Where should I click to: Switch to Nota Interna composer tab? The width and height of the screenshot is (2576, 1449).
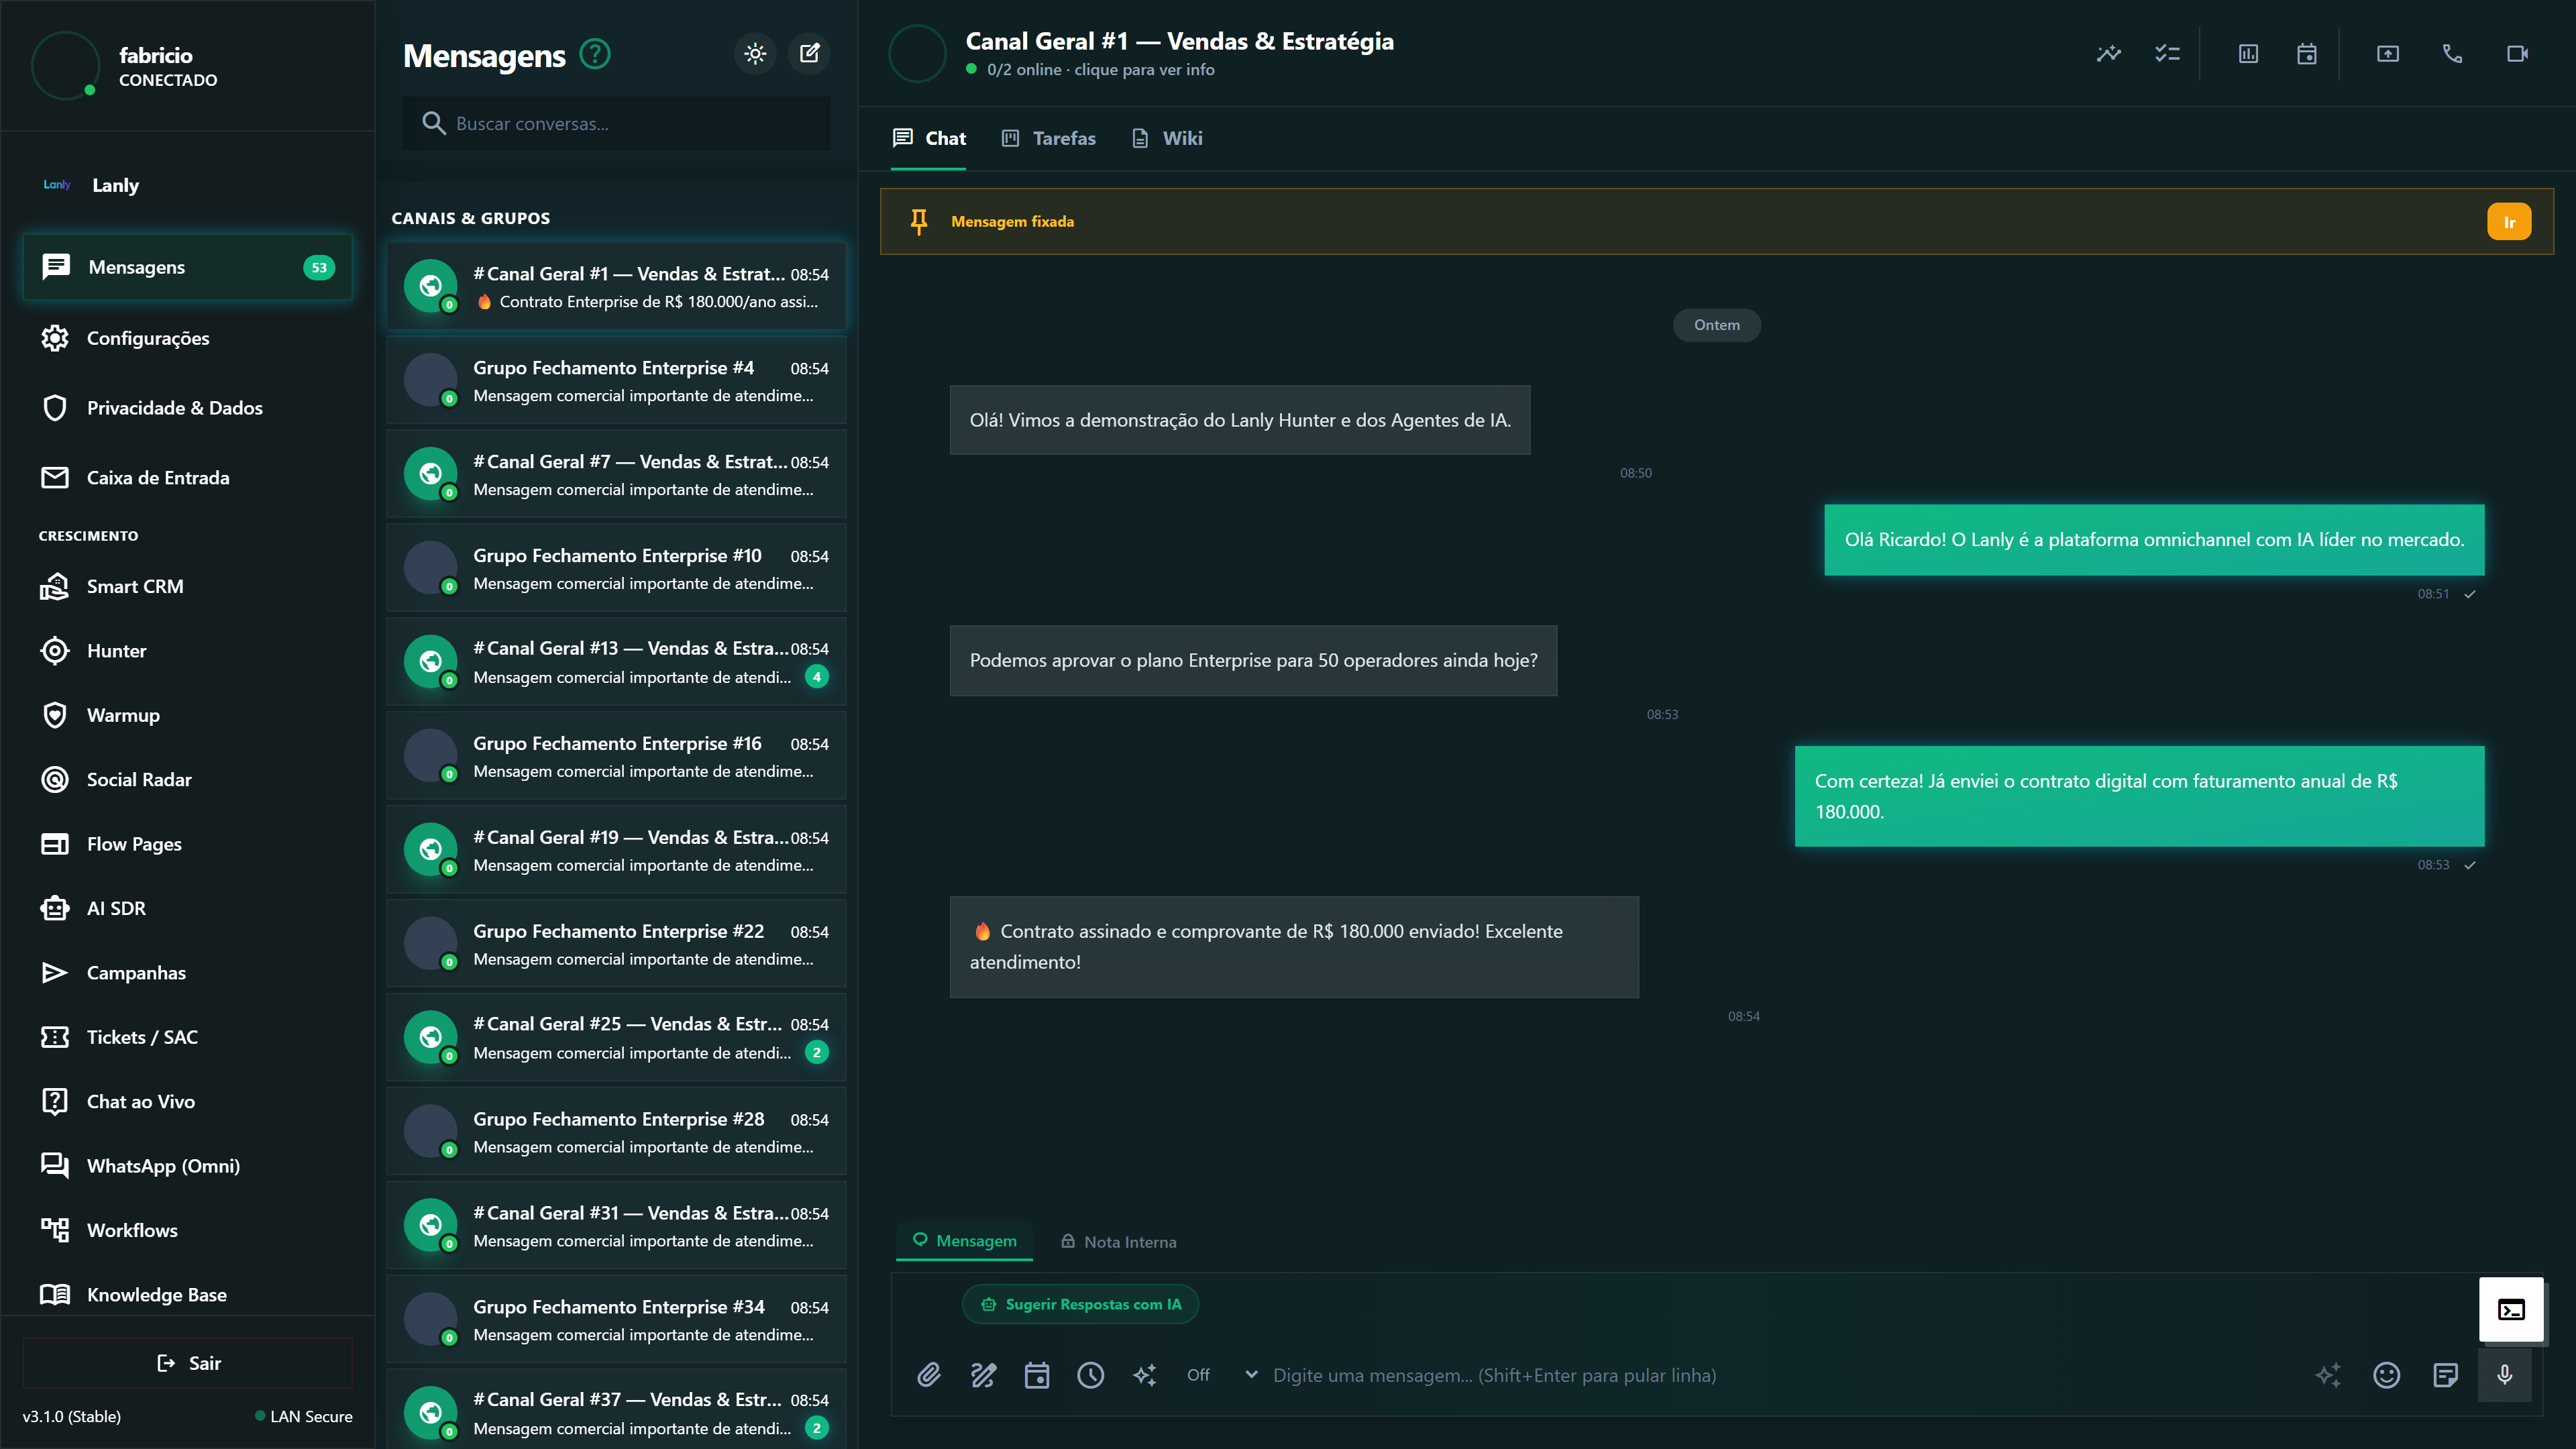coord(1118,1241)
